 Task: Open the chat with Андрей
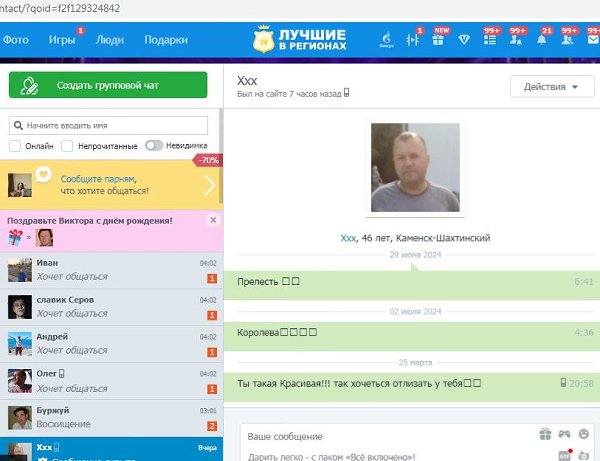pyautogui.click(x=110, y=344)
